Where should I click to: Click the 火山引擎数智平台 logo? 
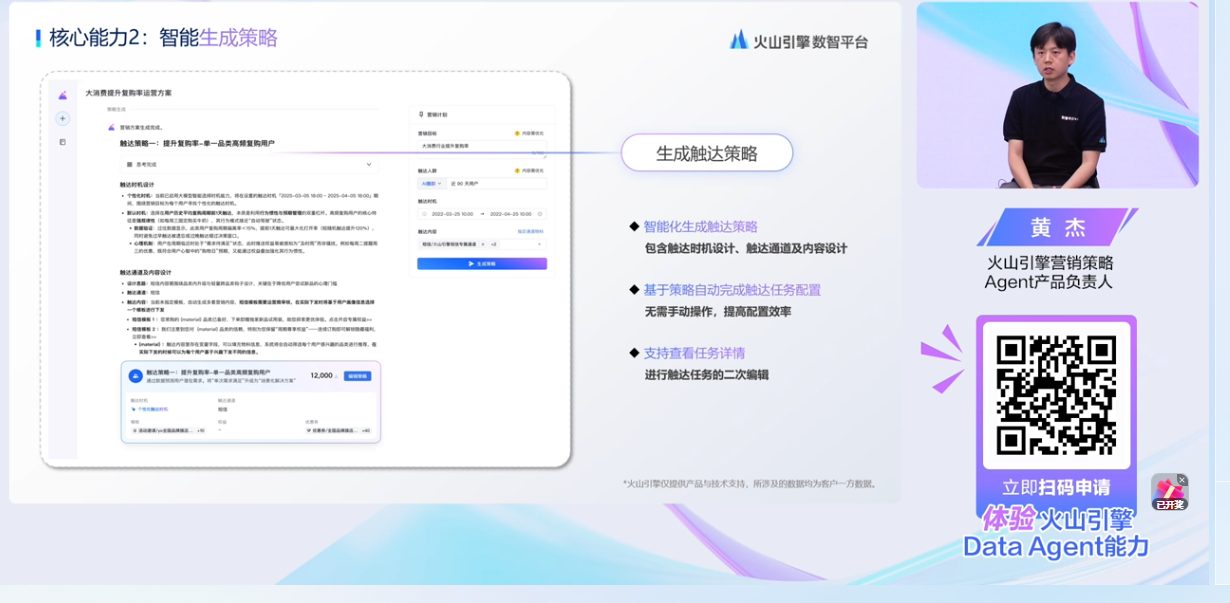pyautogui.click(x=798, y=40)
